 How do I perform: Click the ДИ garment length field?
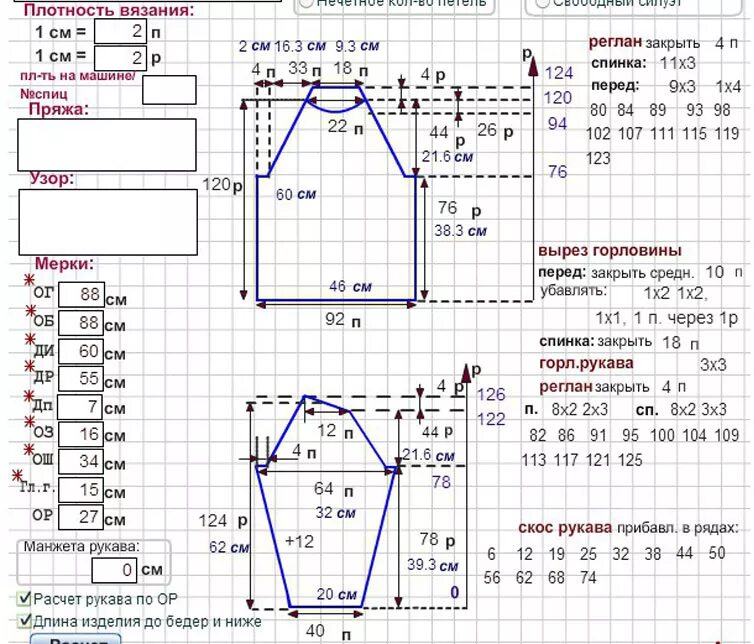coord(81,351)
